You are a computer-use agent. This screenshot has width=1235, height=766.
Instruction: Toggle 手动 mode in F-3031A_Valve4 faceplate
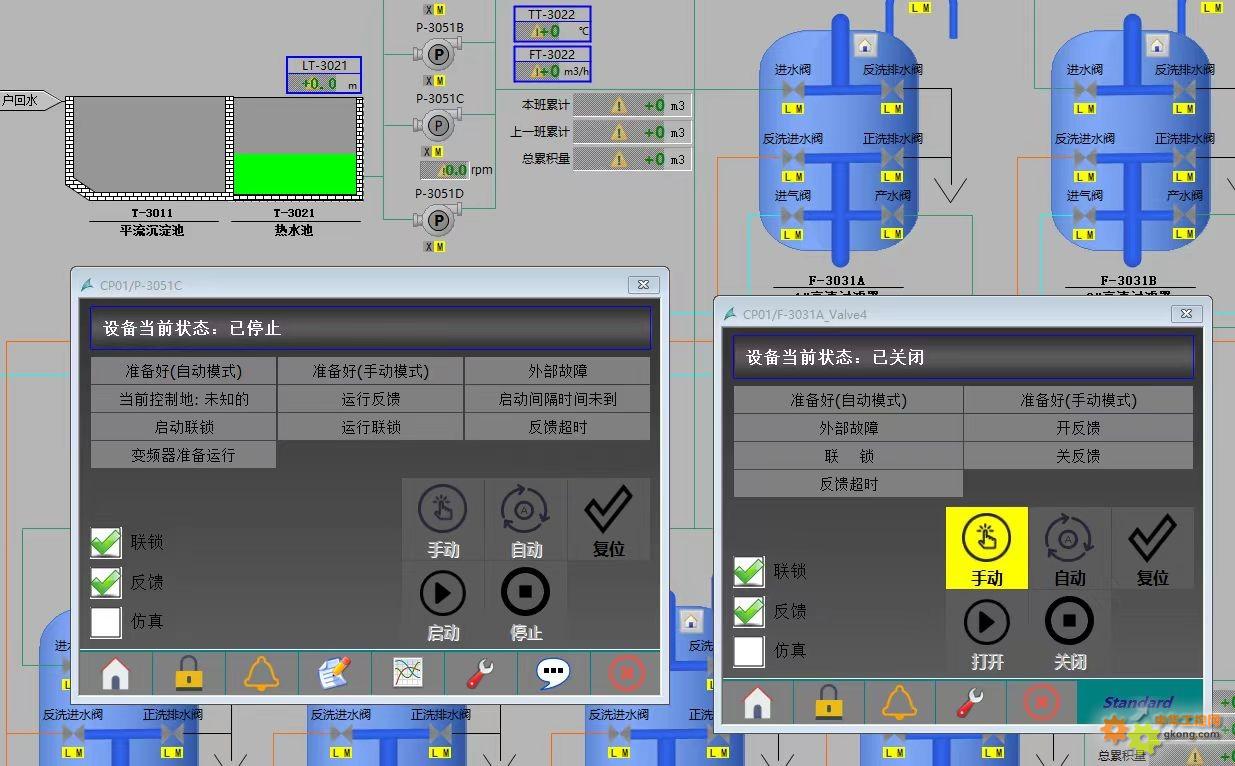click(987, 548)
